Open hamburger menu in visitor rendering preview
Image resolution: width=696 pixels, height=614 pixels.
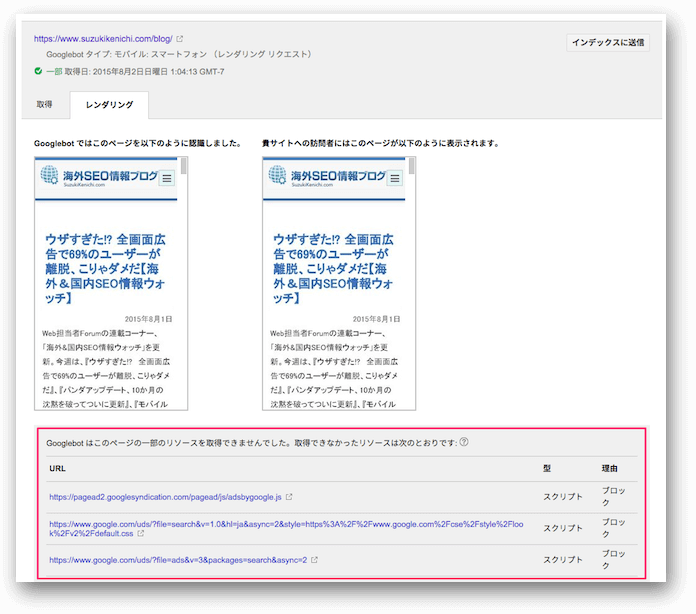(395, 178)
